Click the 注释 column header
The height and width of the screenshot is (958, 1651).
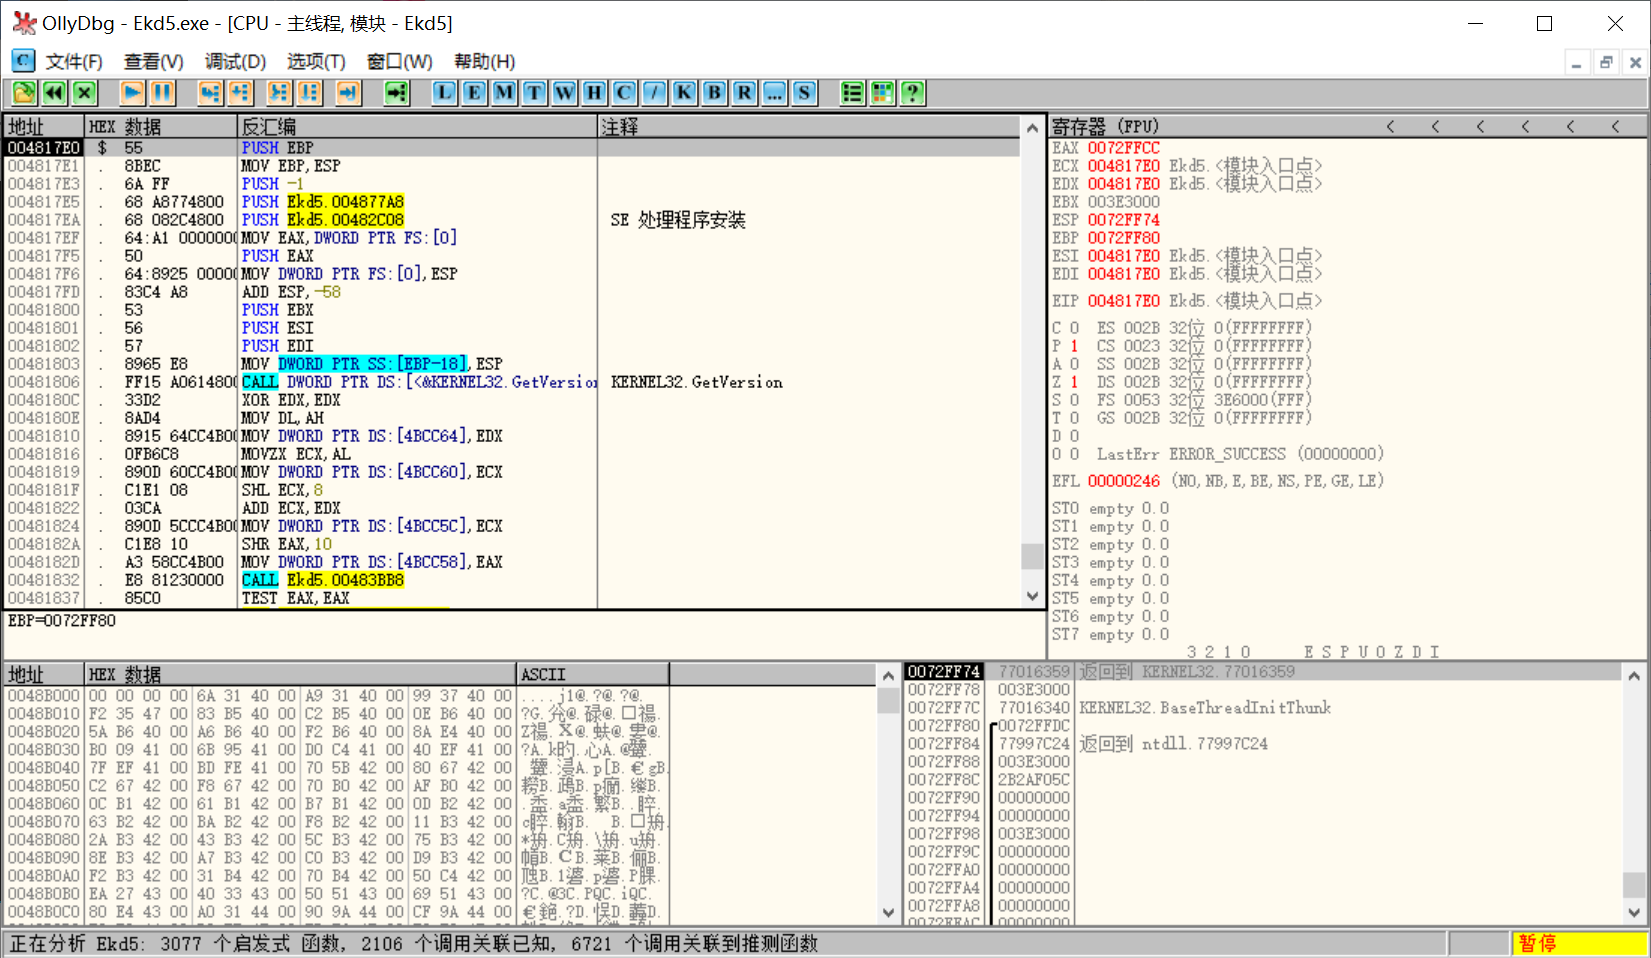pos(809,126)
